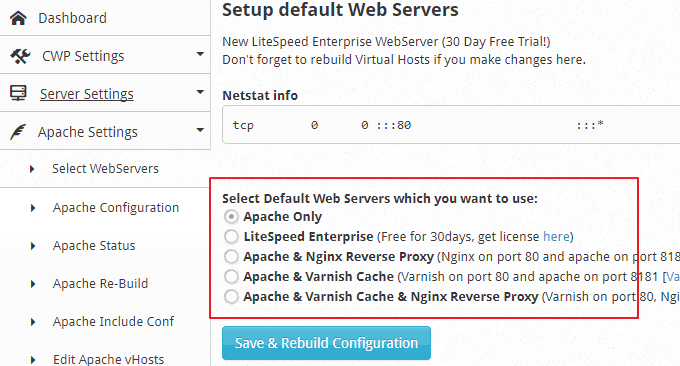The height and width of the screenshot is (366, 680).
Task: Click the Dashboard home icon
Action: [18, 18]
